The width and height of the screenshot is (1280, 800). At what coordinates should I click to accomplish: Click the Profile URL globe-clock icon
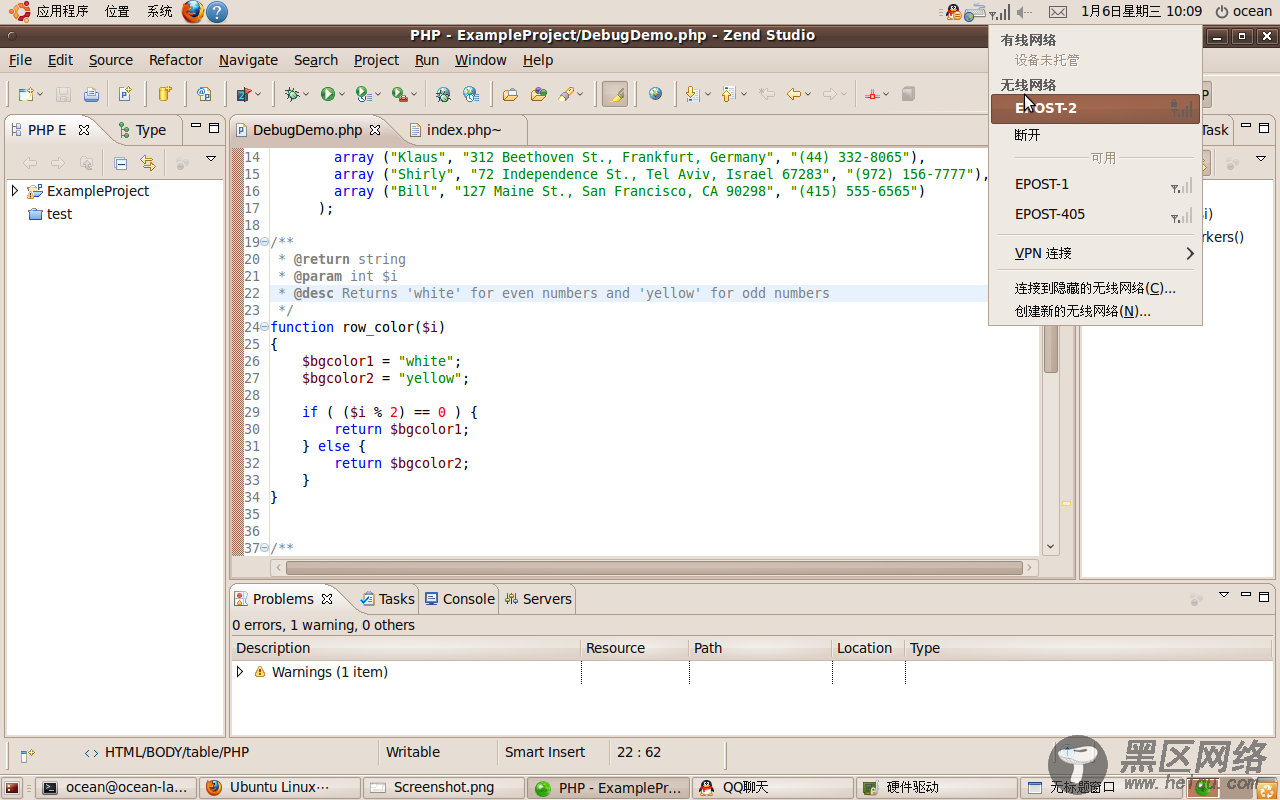point(471,94)
